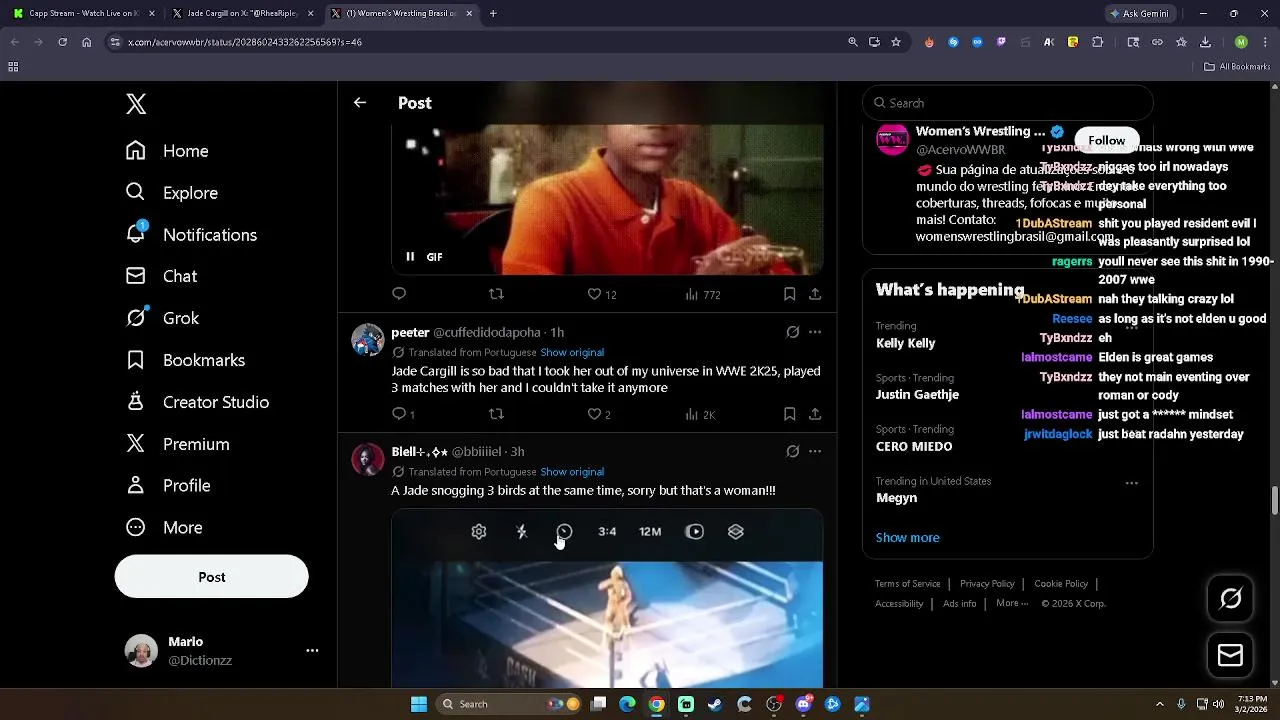Image resolution: width=1280 pixels, height=720 pixels.
Task: Like peeter's post with 2 likes
Action: click(599, 414)
